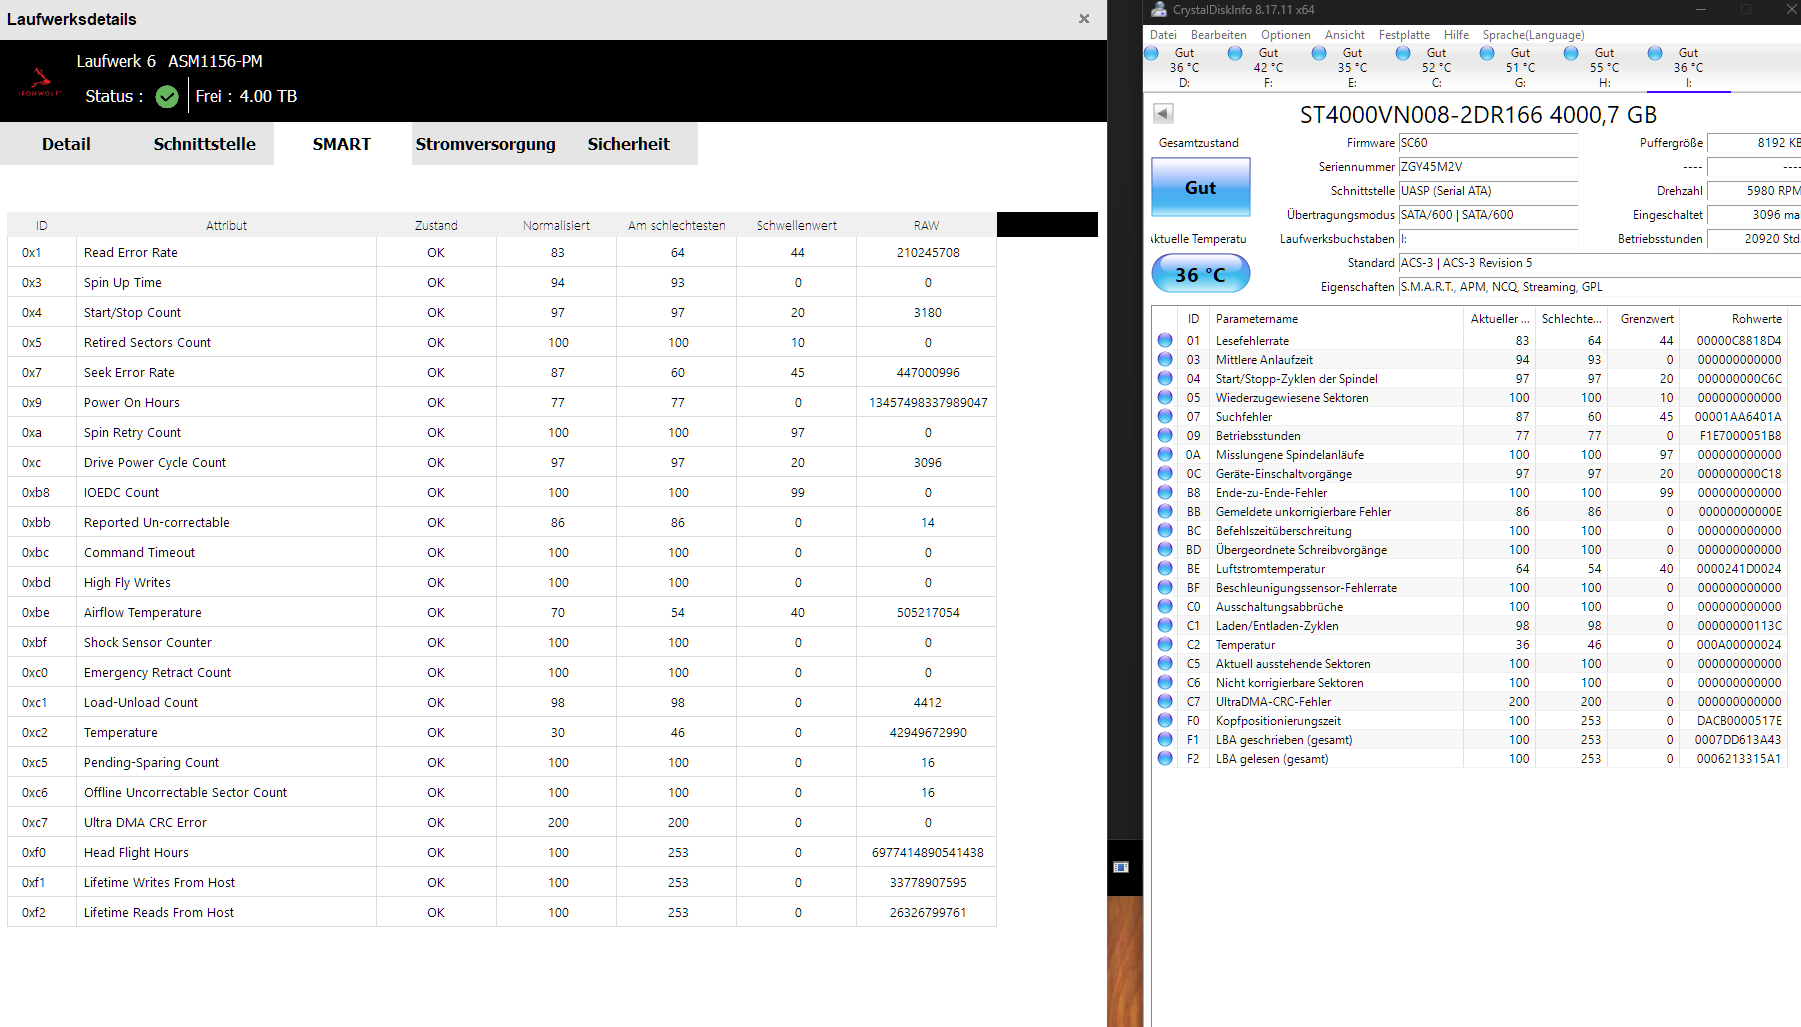Open the Ansicht menu

(x=1344, y=35)
